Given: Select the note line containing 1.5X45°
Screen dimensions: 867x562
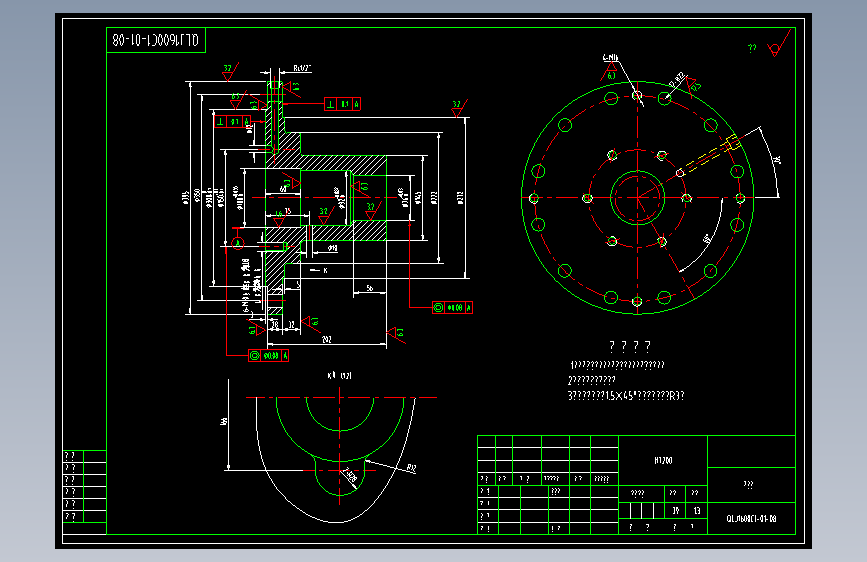Looking at the screenshot, I should tap(626, 396).
